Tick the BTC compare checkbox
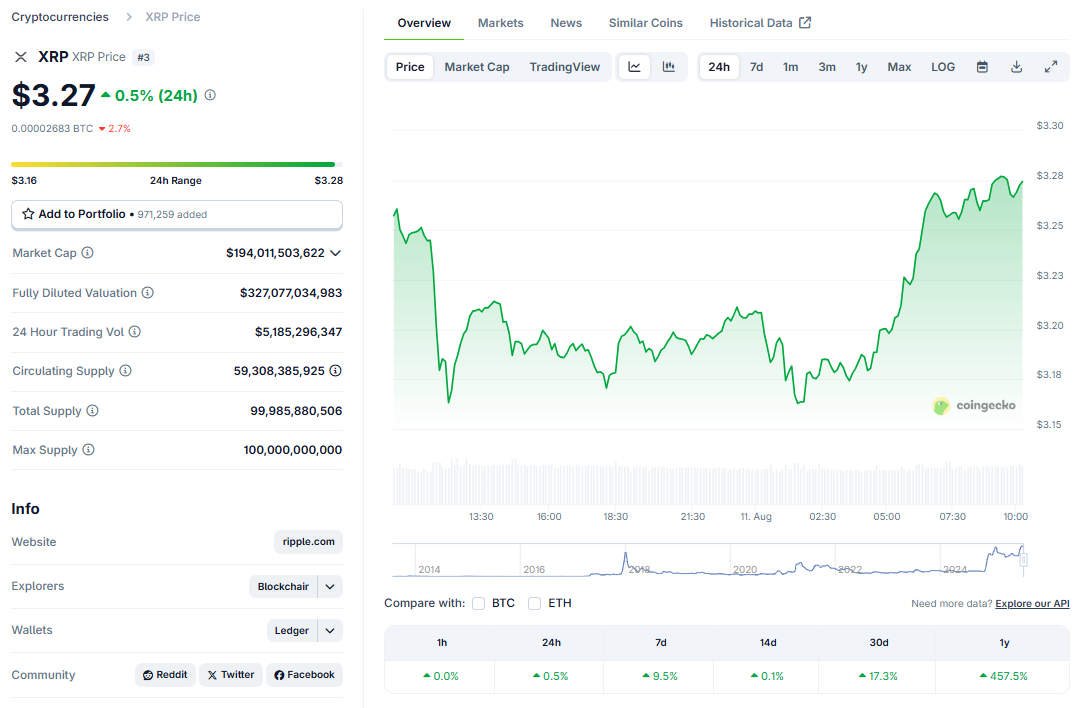Image resolution: width=1079 pixels, height=708 pixels. [x=478, y=603]
